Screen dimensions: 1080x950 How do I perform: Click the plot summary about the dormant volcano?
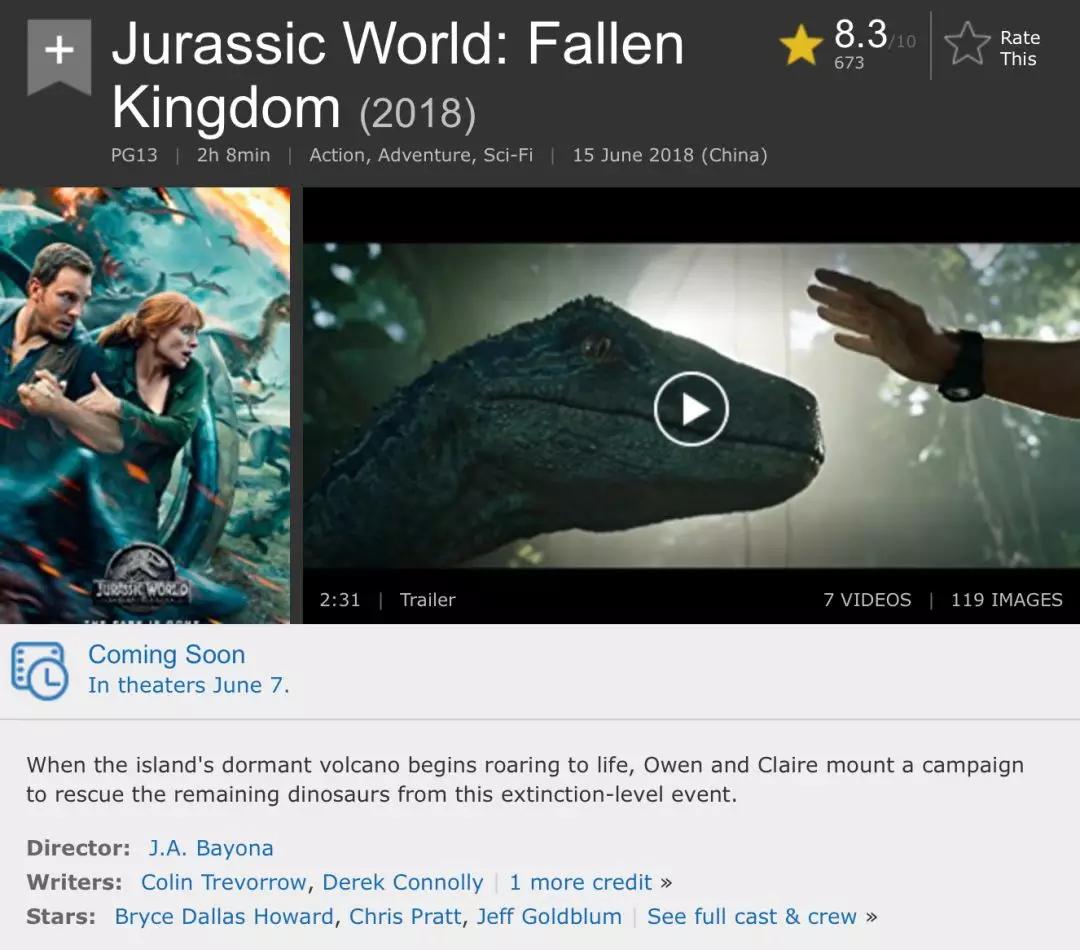pos(525,780)
